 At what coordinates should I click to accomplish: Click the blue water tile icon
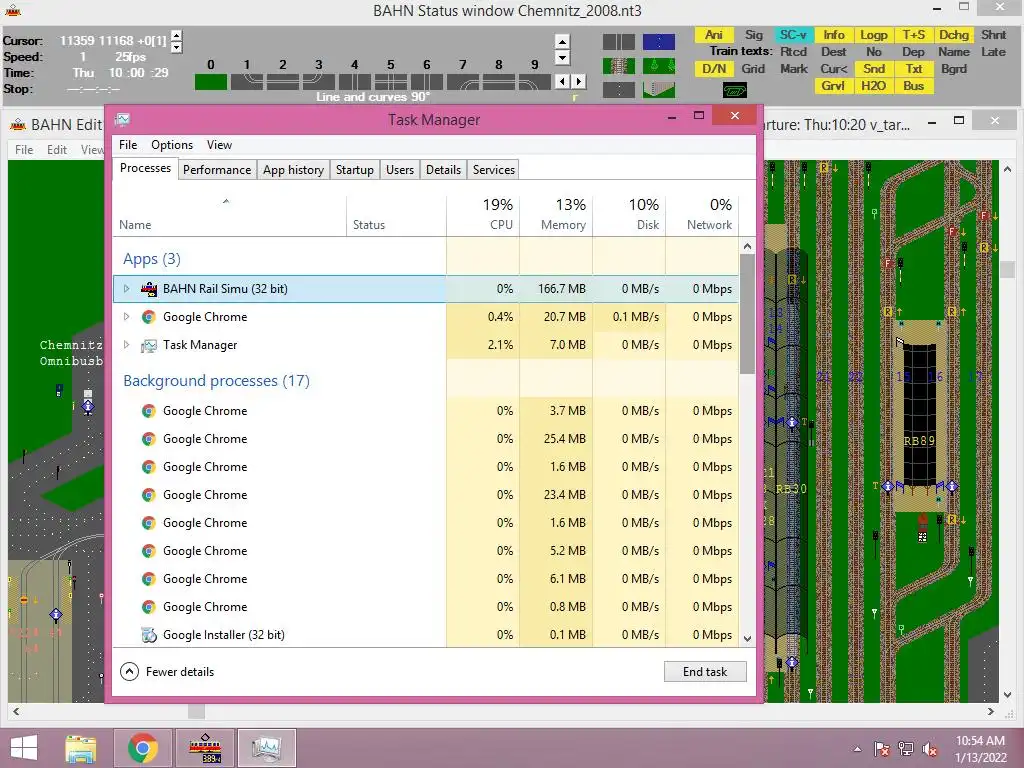[658, 42]
